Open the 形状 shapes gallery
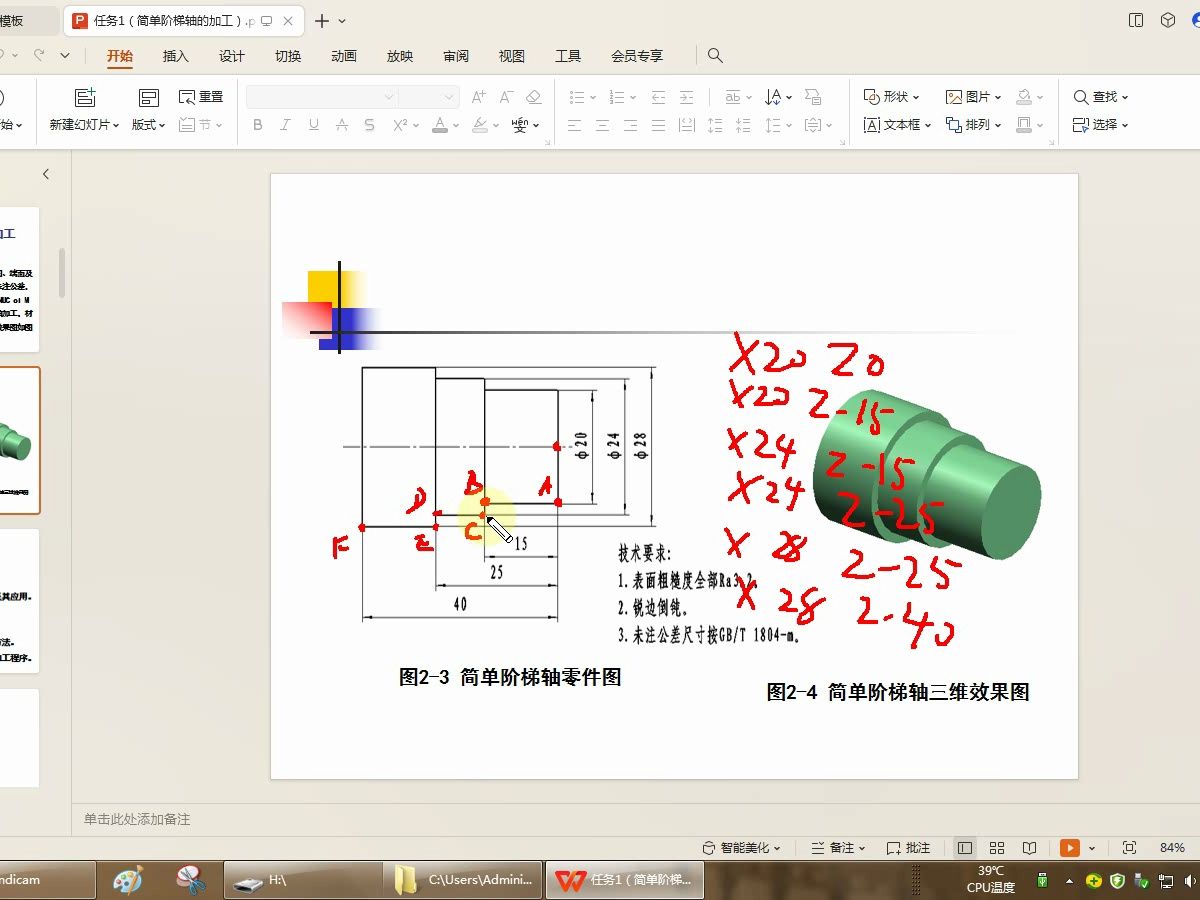This screenshot has height=900, width=1200. pos(891,96)
